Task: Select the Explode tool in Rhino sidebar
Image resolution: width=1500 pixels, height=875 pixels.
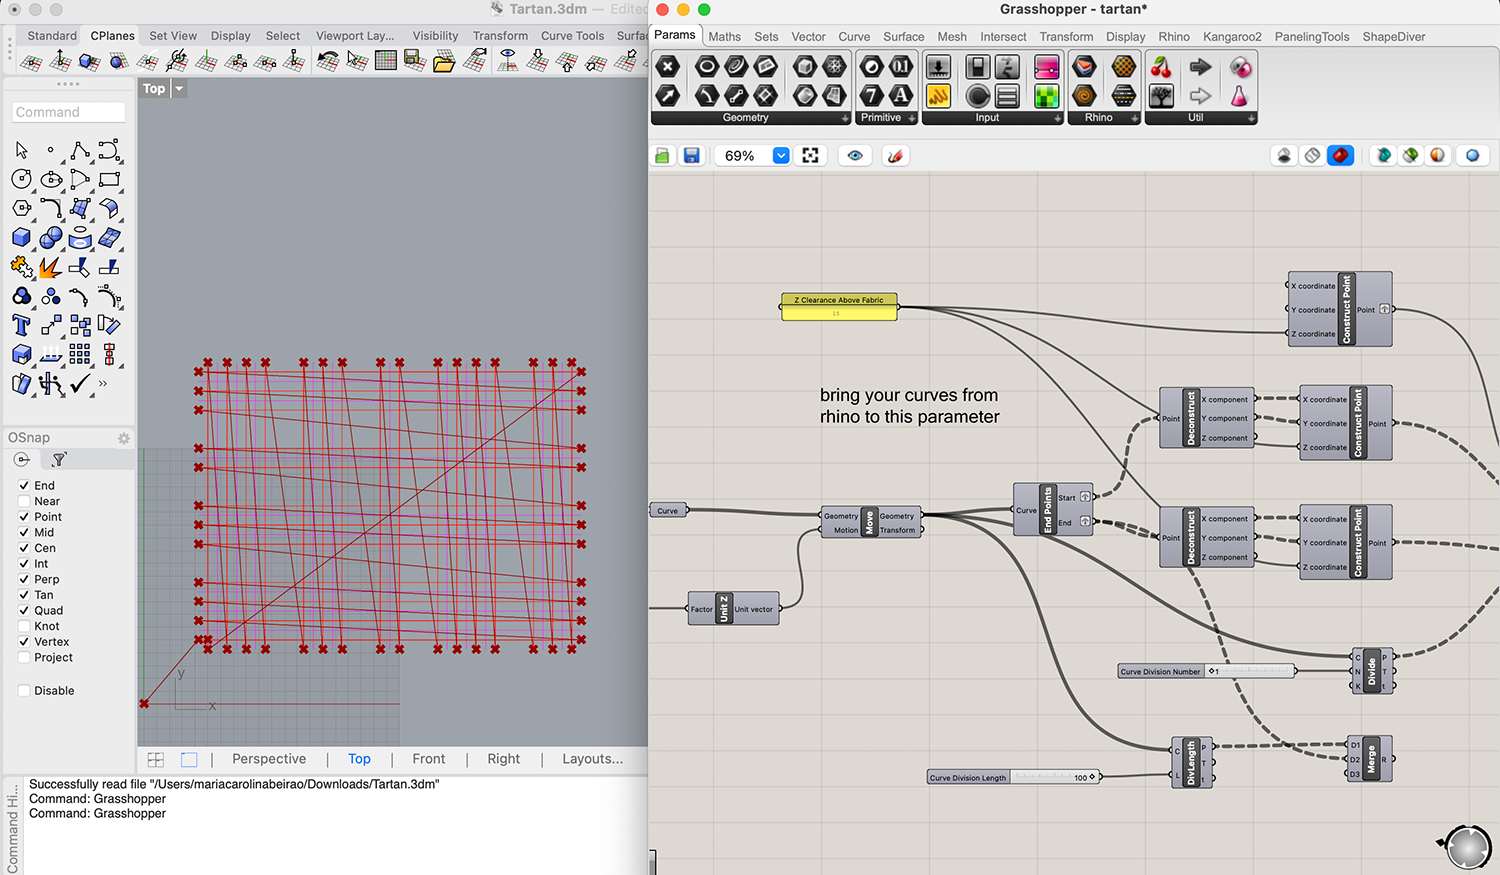Action: [x=50, y=267]
